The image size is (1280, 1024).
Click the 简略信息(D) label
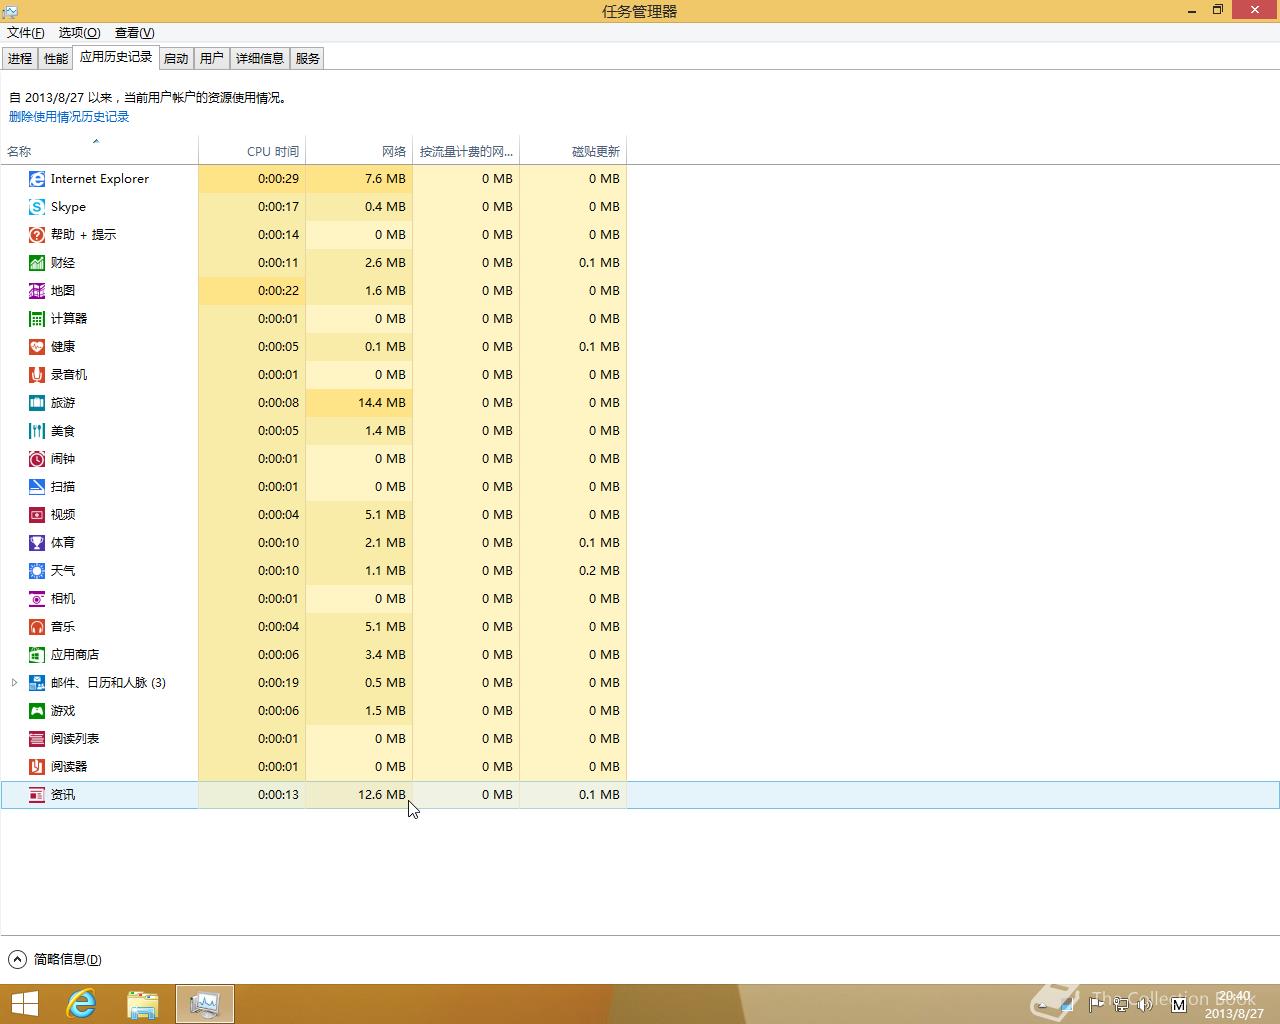pos(68,959)
